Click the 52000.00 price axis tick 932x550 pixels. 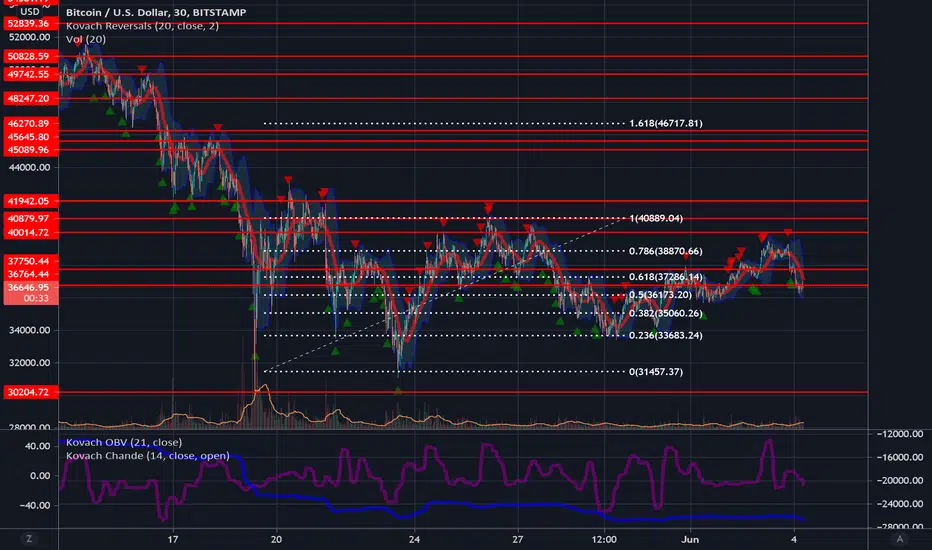coord(30,37)
